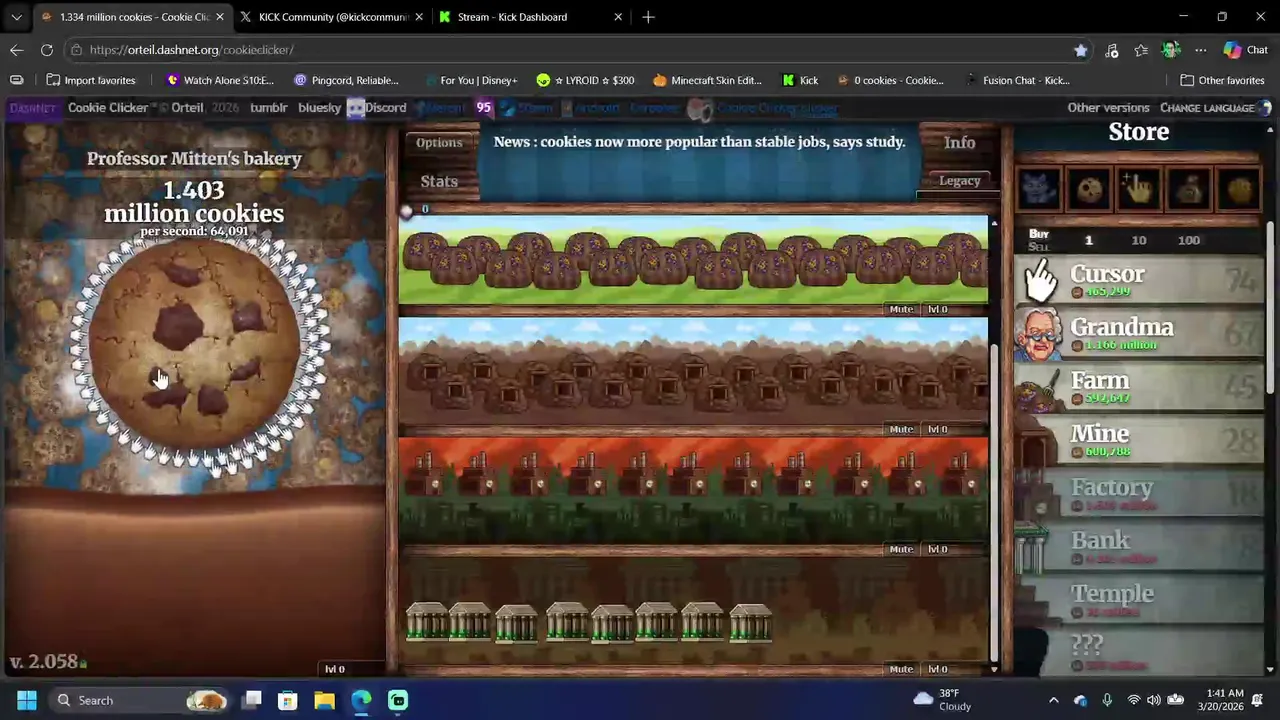Click the news ticker headline

click(x=699, y=142)
